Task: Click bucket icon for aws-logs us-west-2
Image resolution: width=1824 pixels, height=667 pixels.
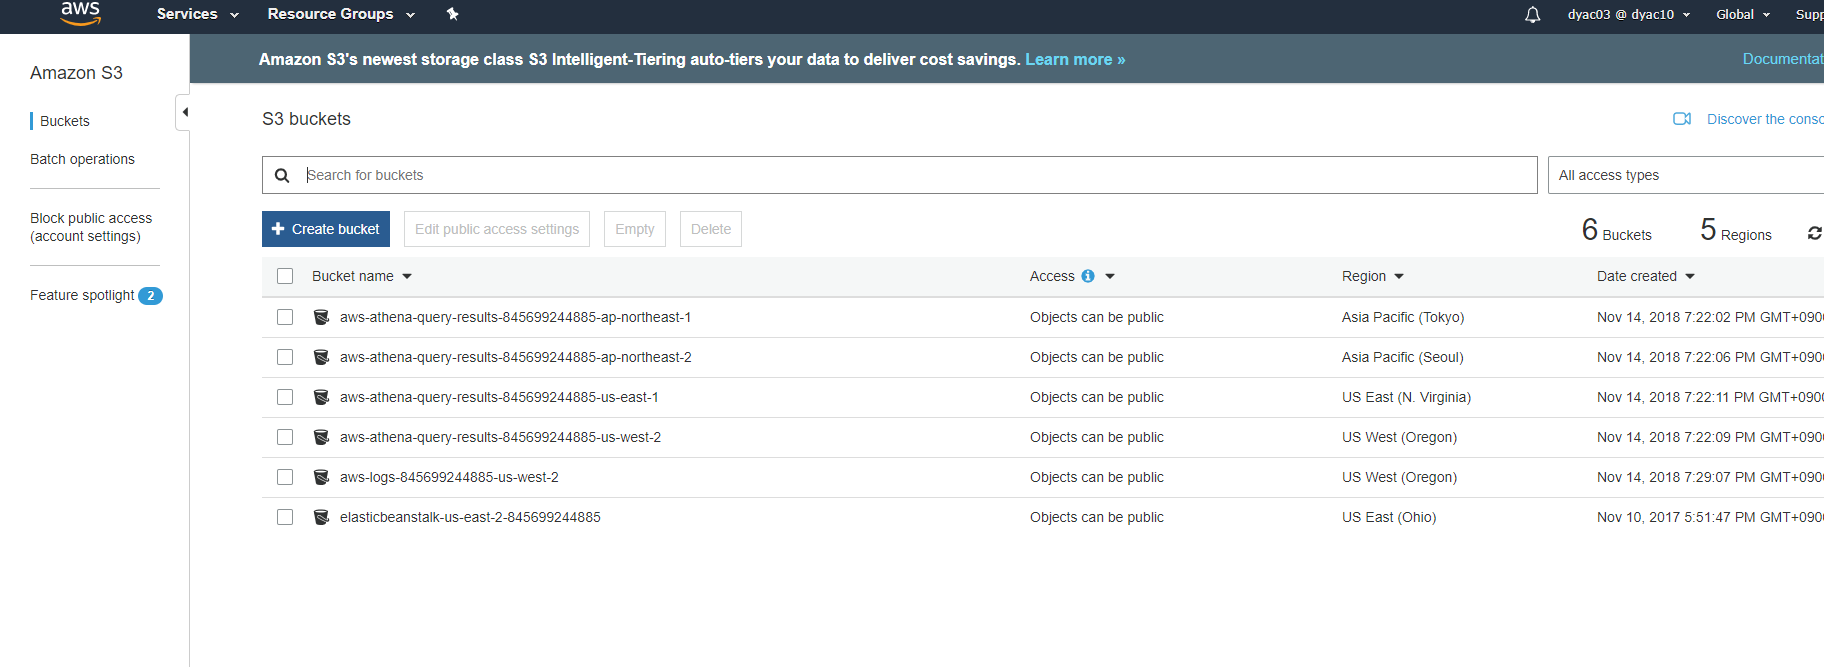Action: pyautogui.click(x=321, y=477)
